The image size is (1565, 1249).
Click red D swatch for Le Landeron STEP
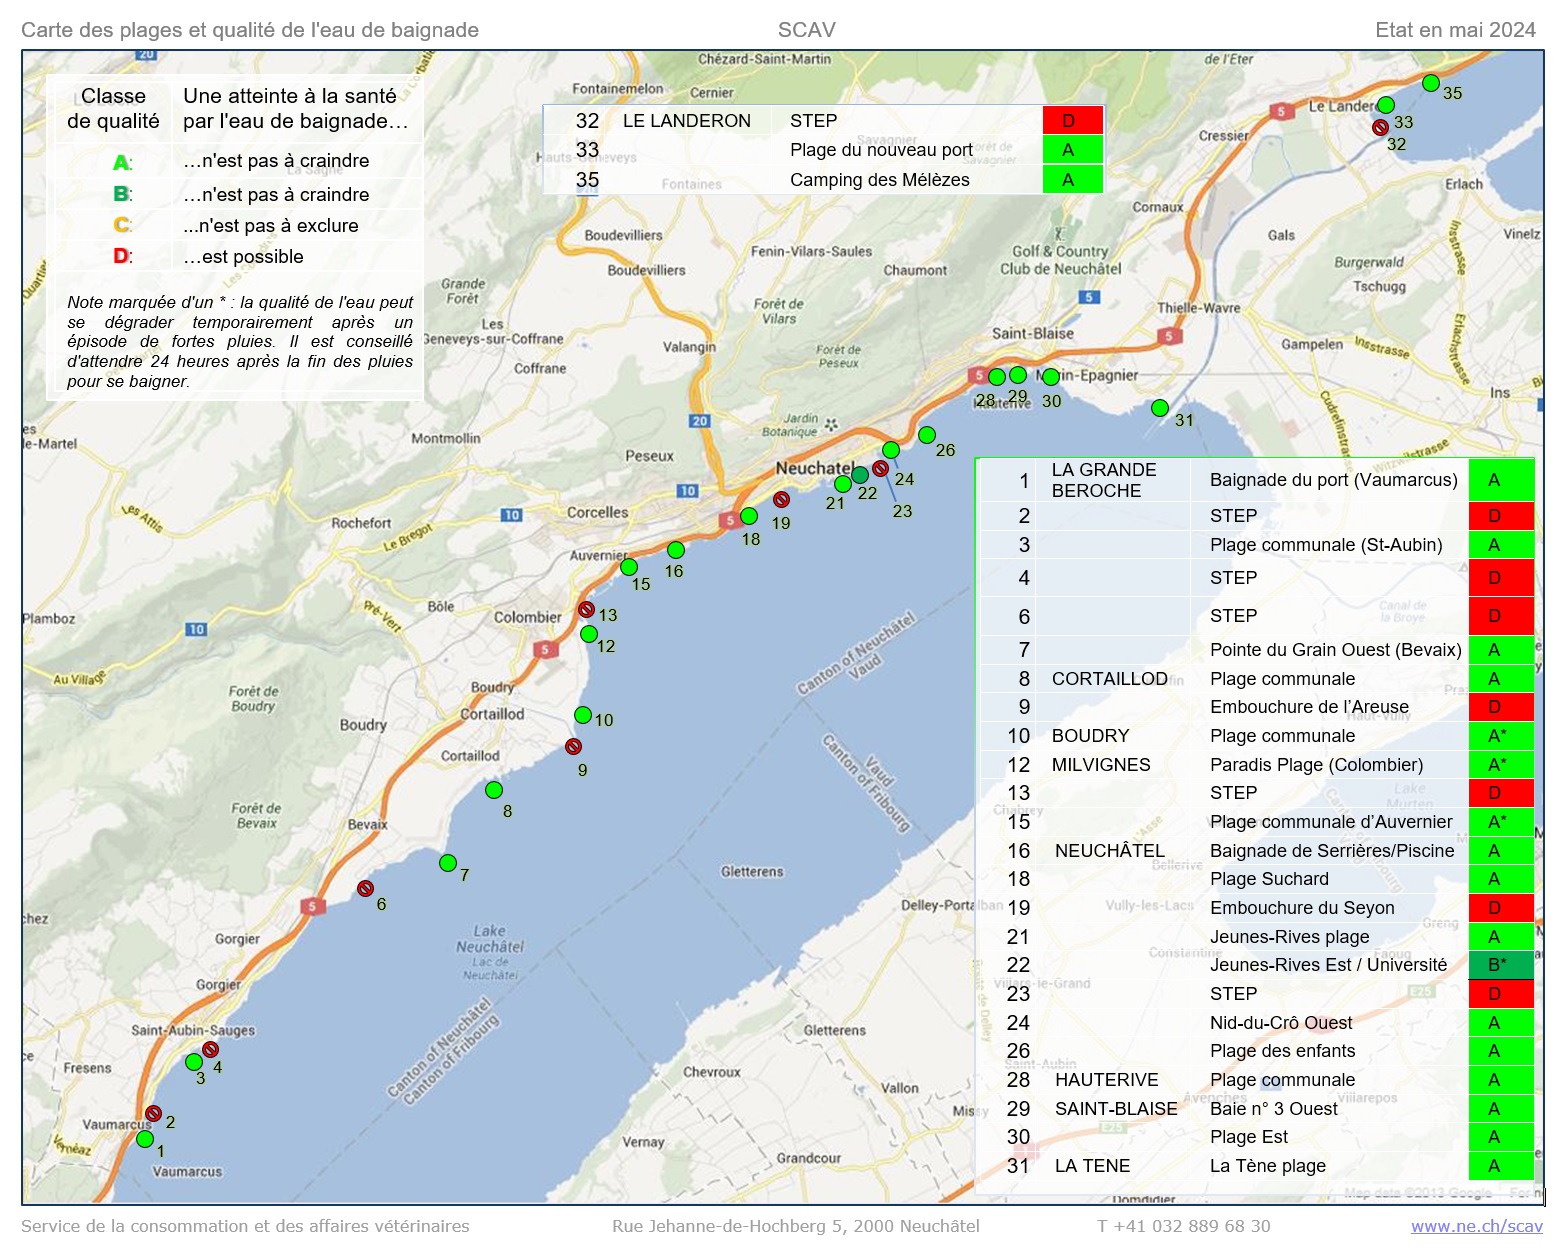(1073, 120)
